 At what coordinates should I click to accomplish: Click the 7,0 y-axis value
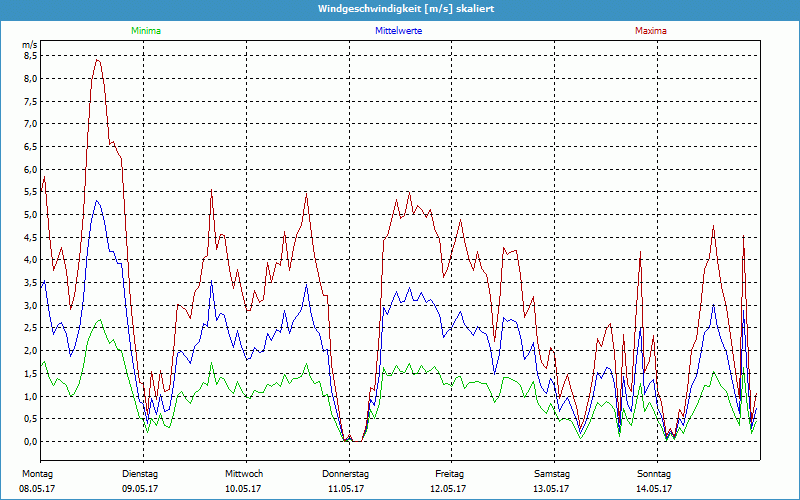(31, 123)
